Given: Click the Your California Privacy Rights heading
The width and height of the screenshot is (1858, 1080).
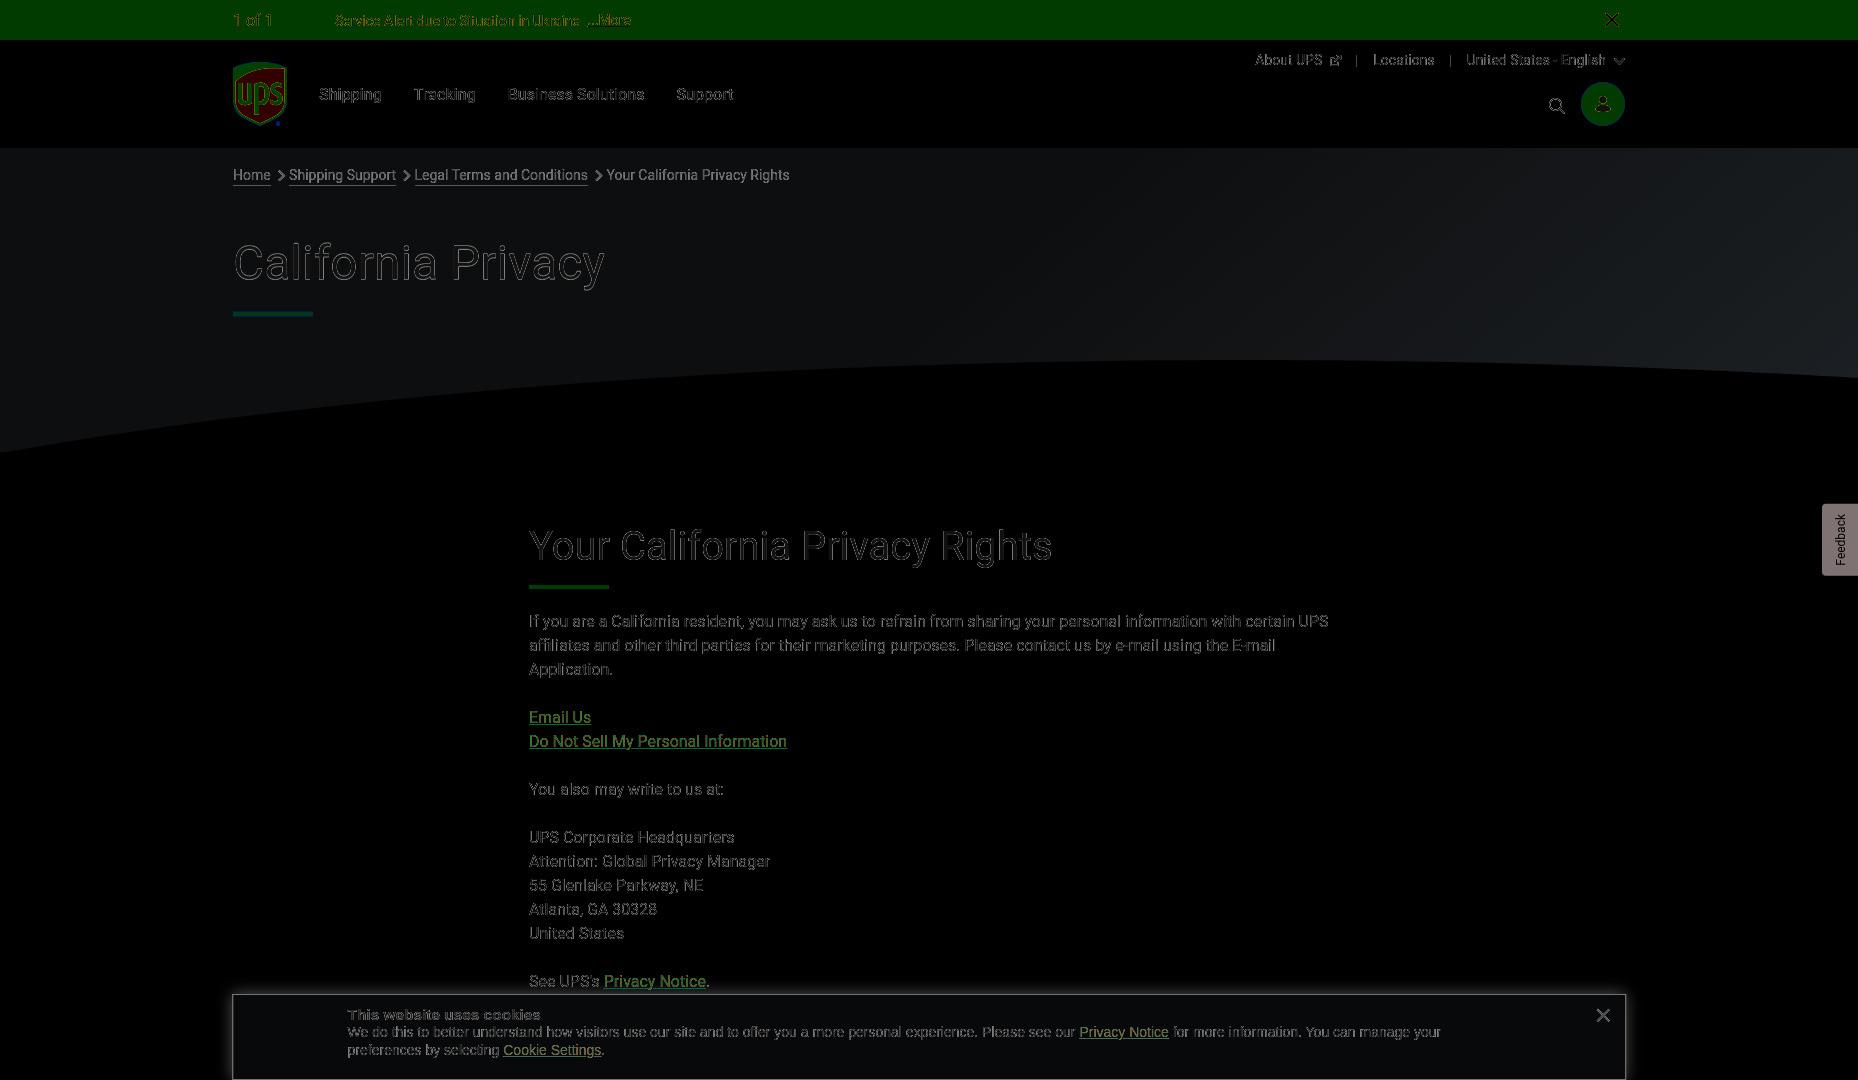Looking at the screenshot, I should pos(790,546).
